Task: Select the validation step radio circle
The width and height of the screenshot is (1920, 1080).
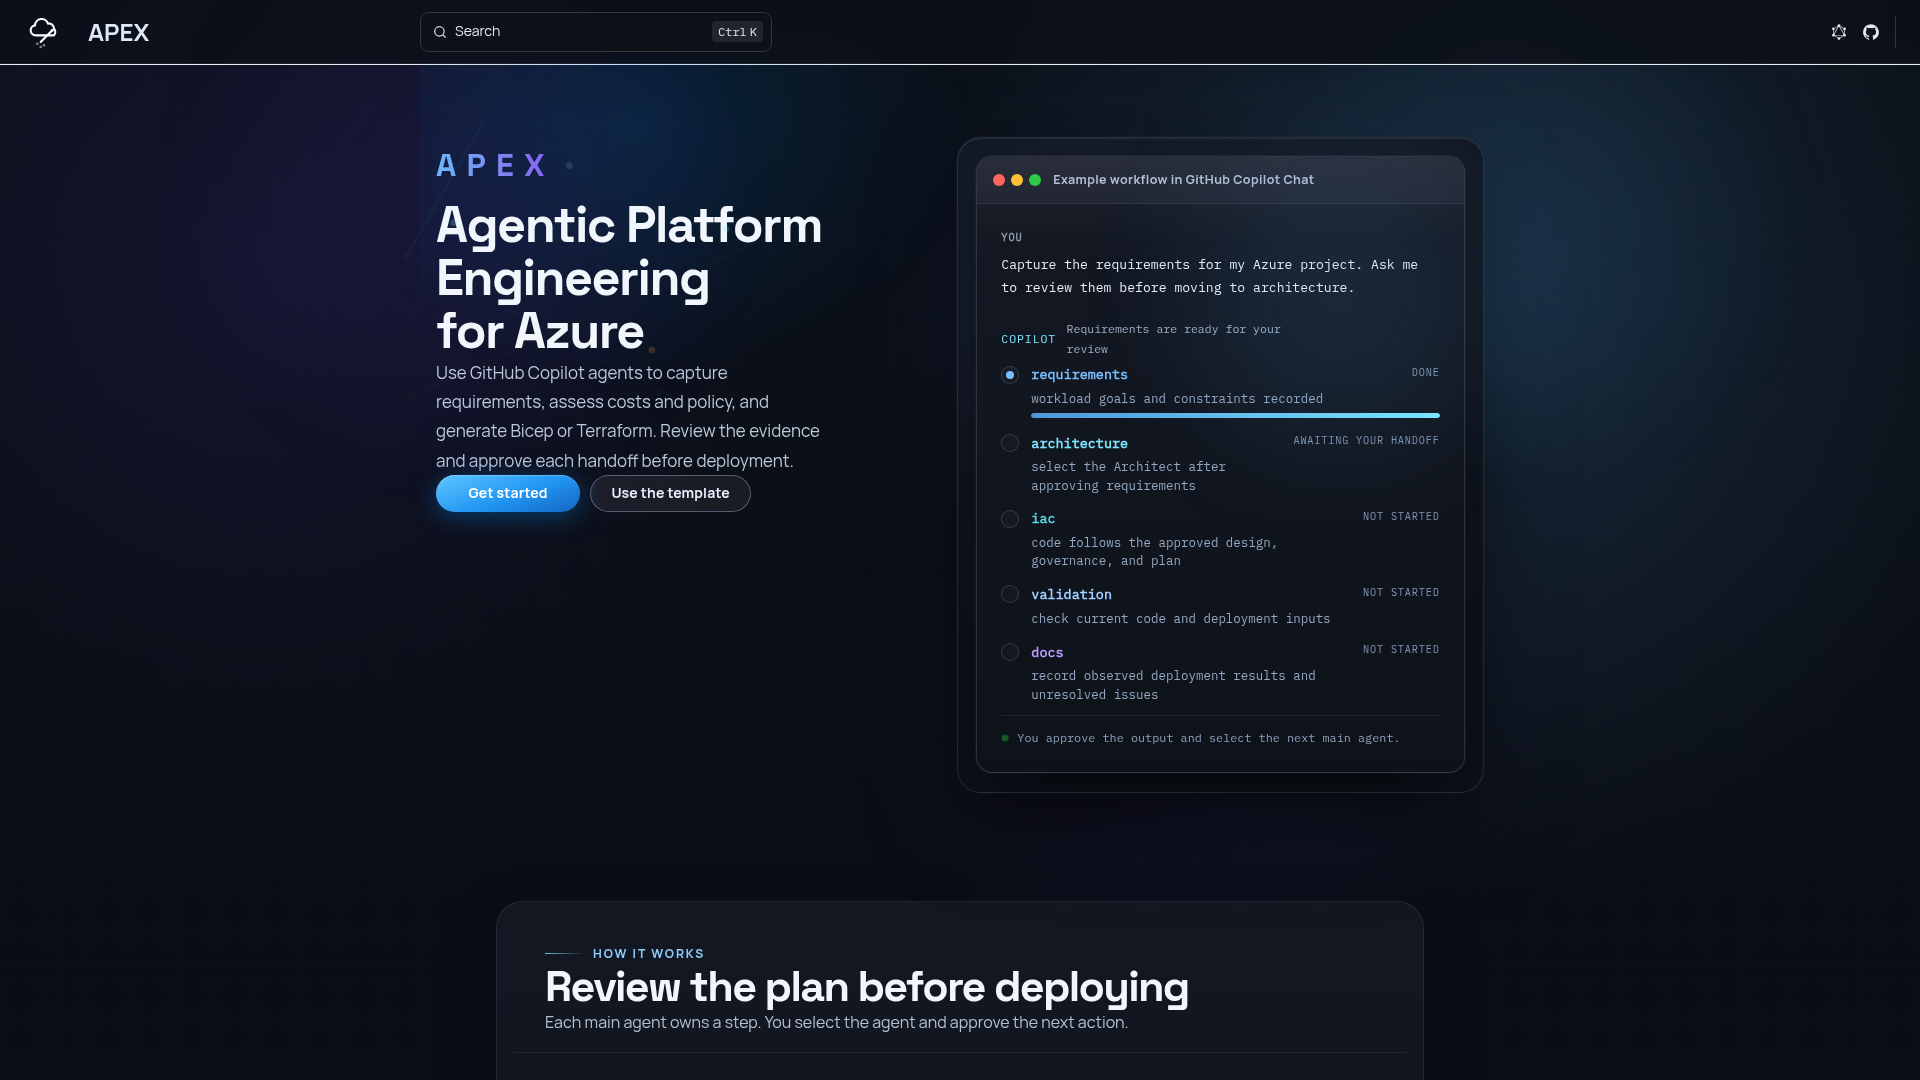Action: point(1010,594)
